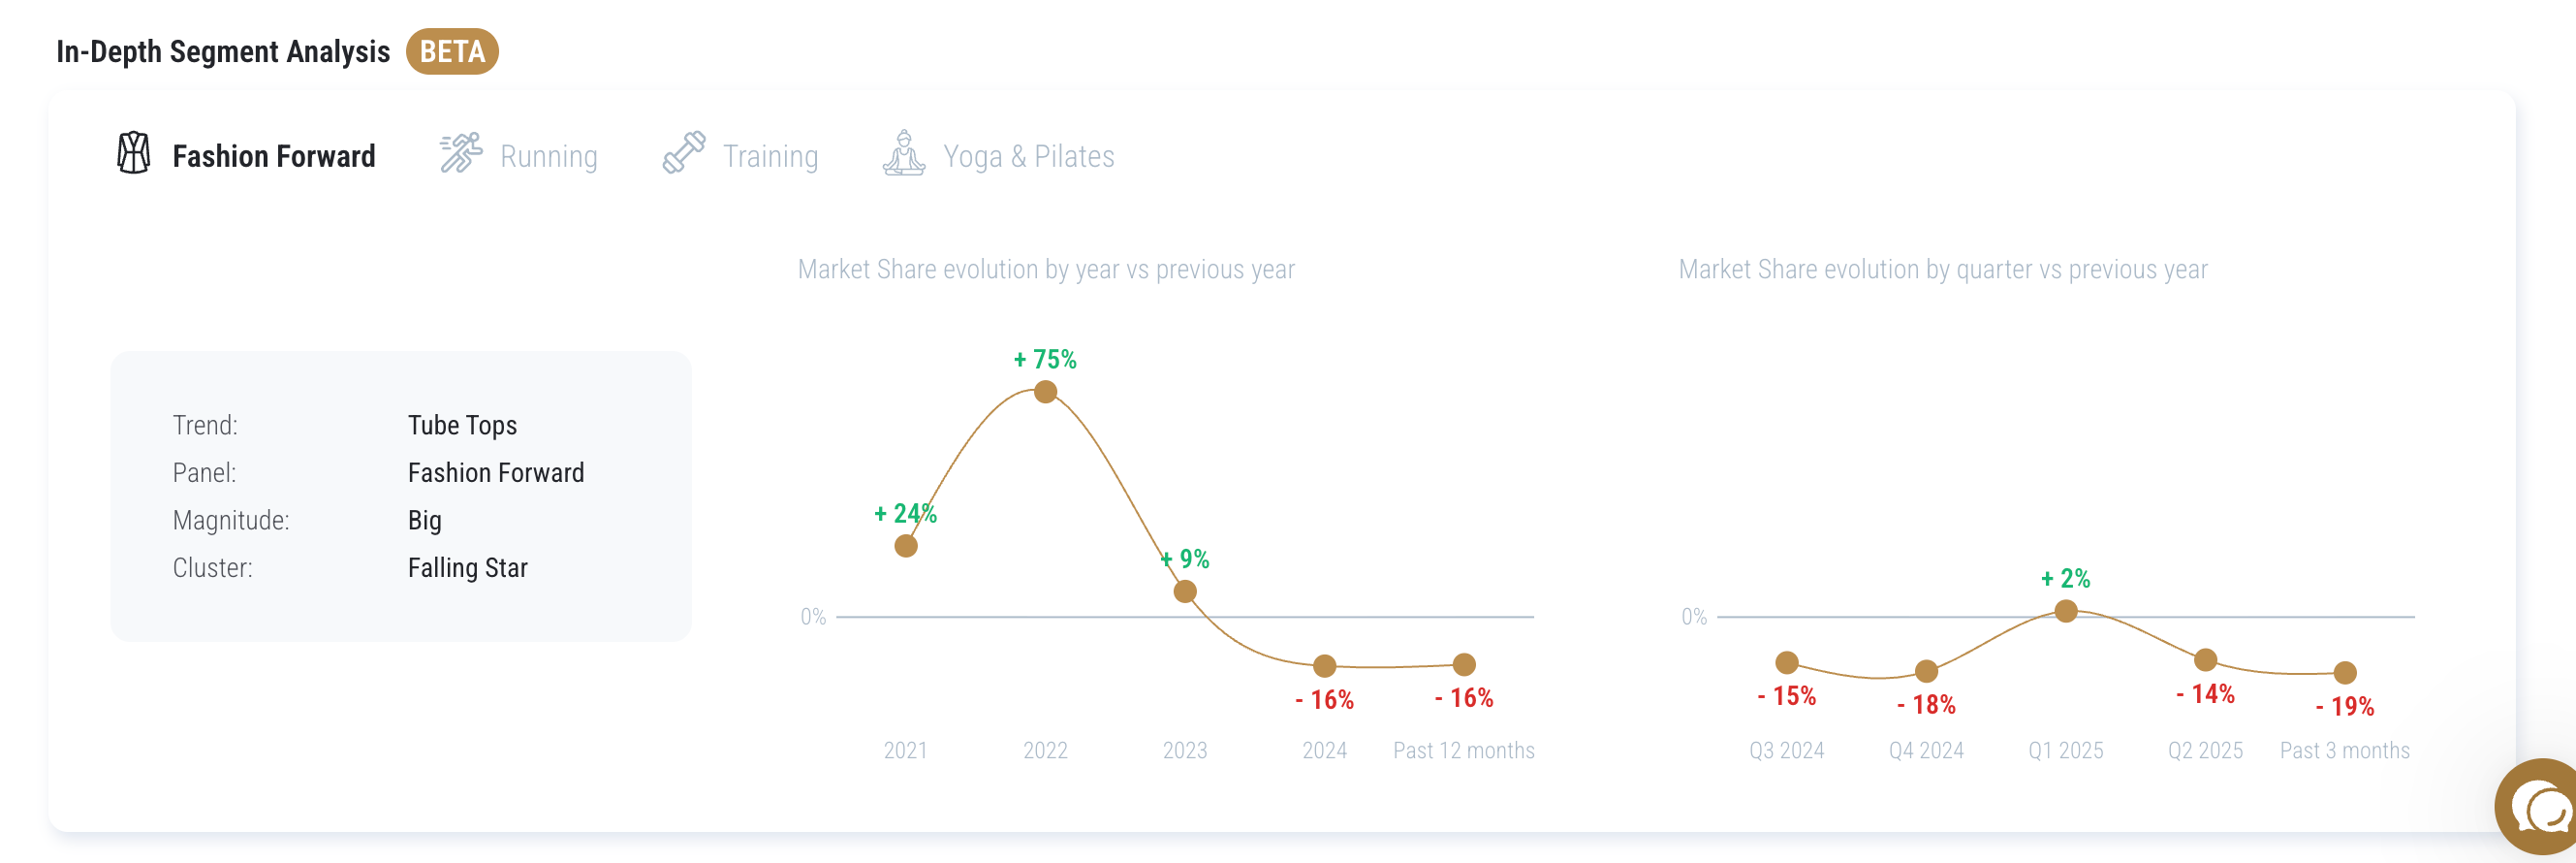Select the Fashion Forward tab label
Viewport: 2576px width, 863px height.
pos(274,156)
